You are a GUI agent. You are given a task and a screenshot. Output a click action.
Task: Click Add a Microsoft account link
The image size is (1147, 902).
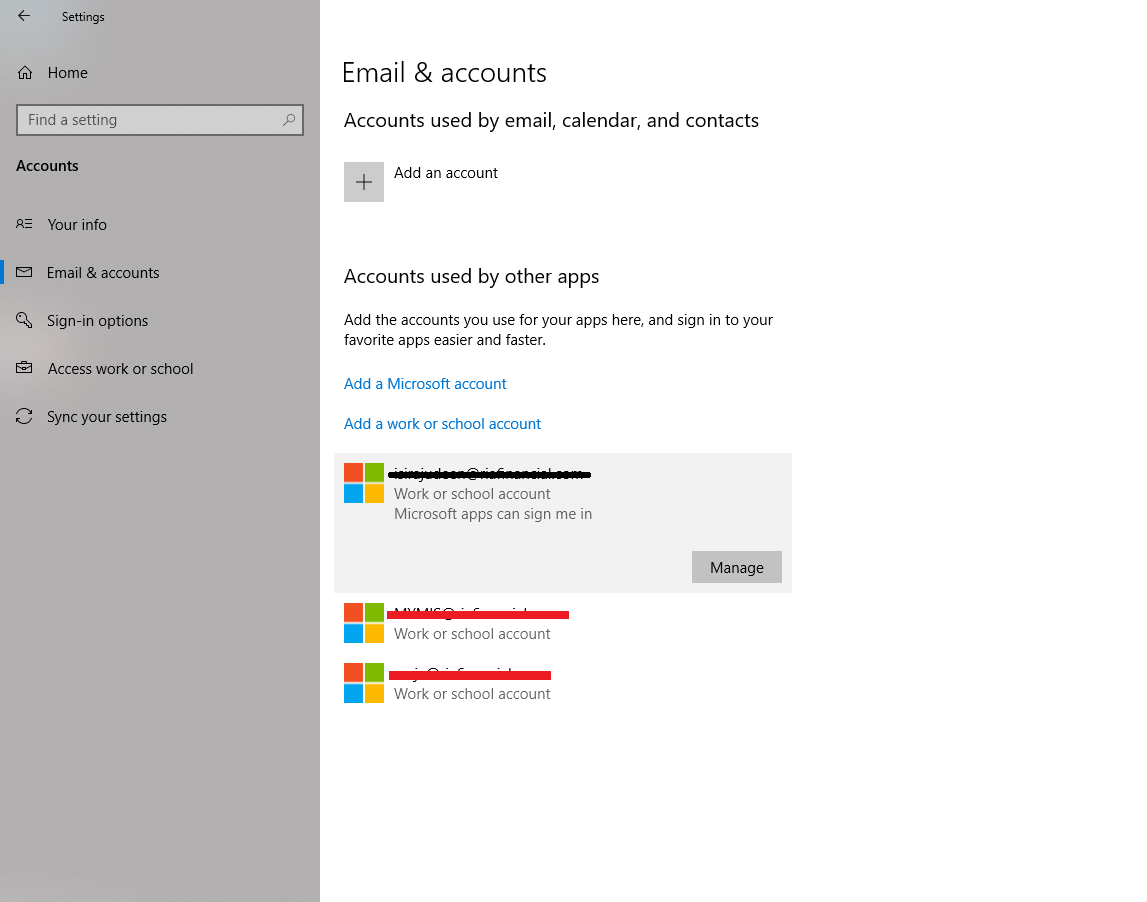pyautogui.click(x=425, y=383)
